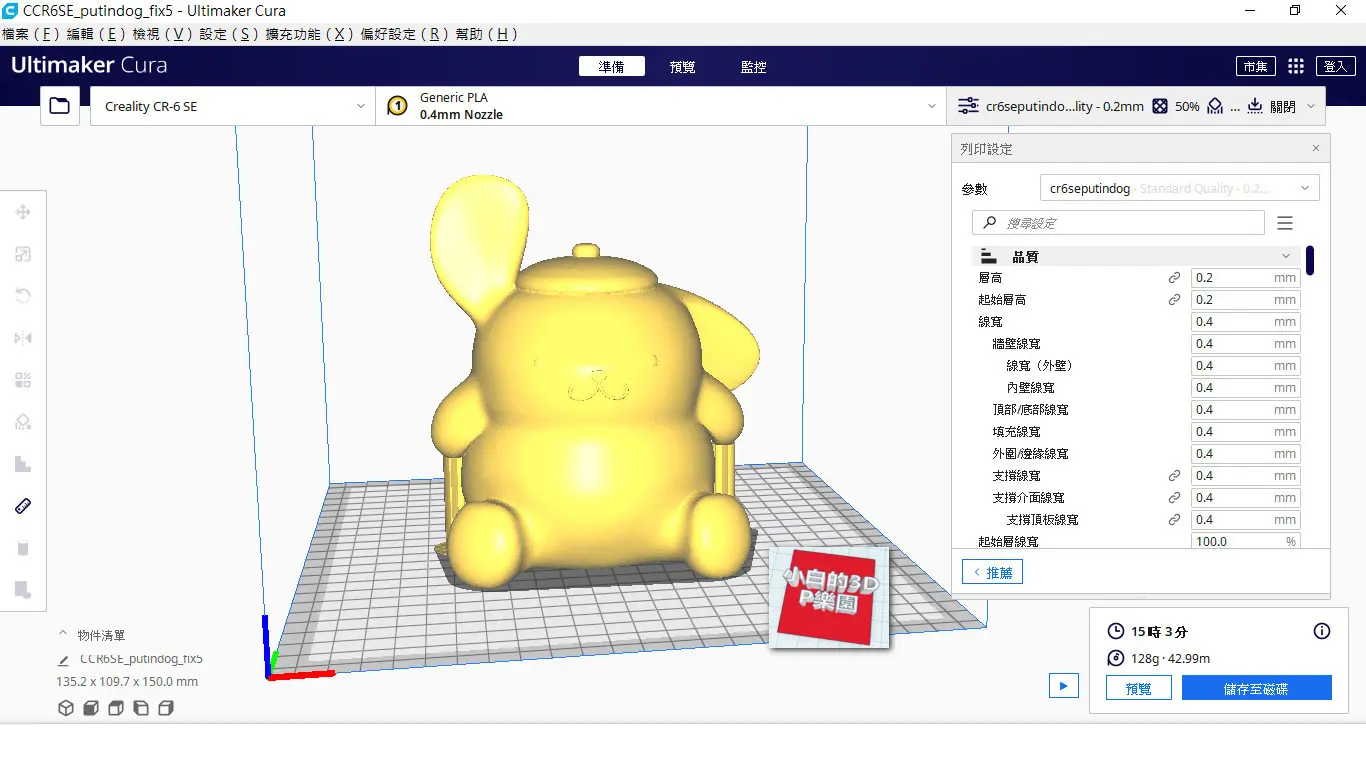
Task: Open the Generic PLA material dropdown
Action: point(660,106)
